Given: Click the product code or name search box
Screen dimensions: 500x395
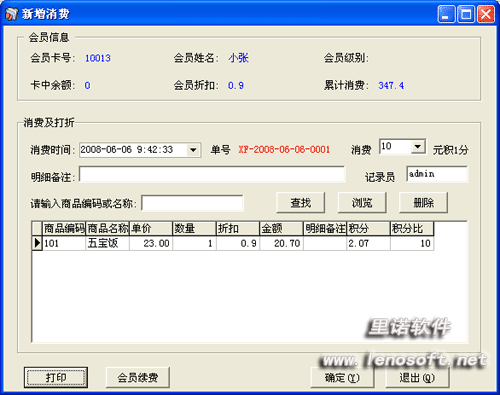Looking at the screenshot, I should [x=192, y=203].
